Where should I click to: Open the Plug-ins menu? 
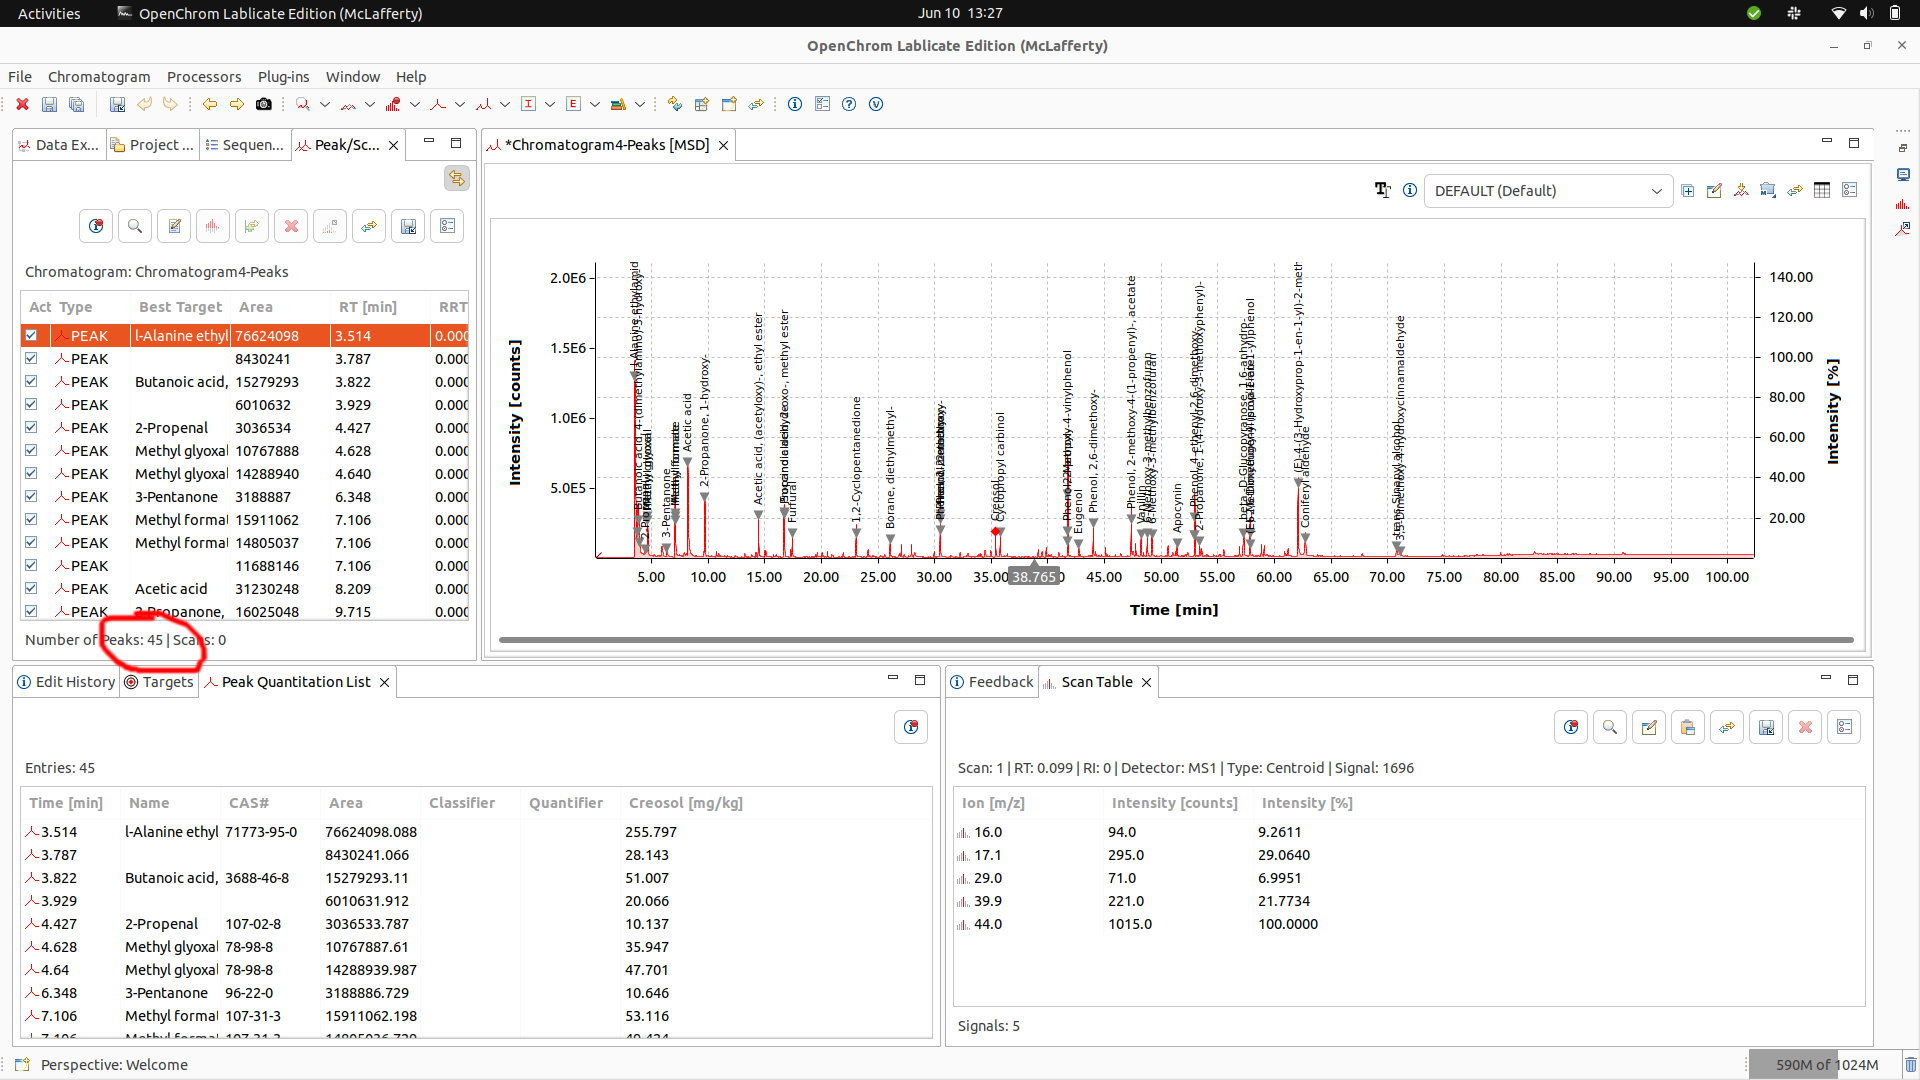pyautogui.click(x=284, y=77)
